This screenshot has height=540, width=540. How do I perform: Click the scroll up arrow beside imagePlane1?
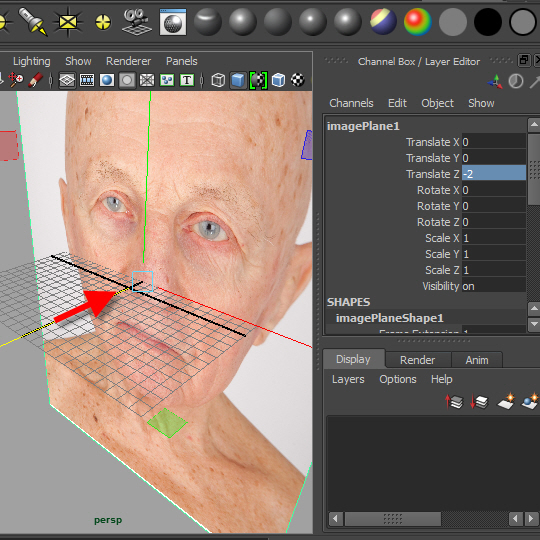(x=534, y=125)
